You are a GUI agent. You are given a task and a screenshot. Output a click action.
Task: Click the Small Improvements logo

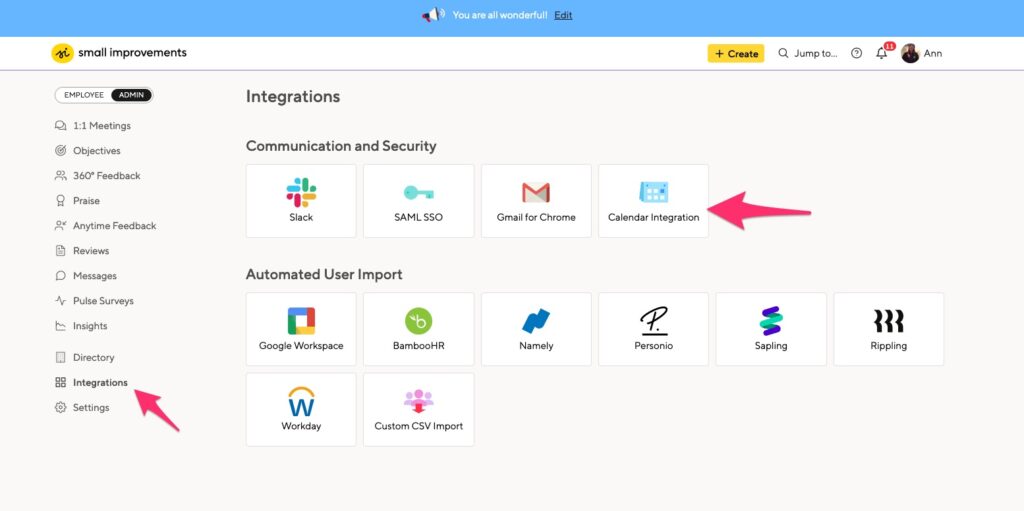pyautogui.click(x=119, y=53)
